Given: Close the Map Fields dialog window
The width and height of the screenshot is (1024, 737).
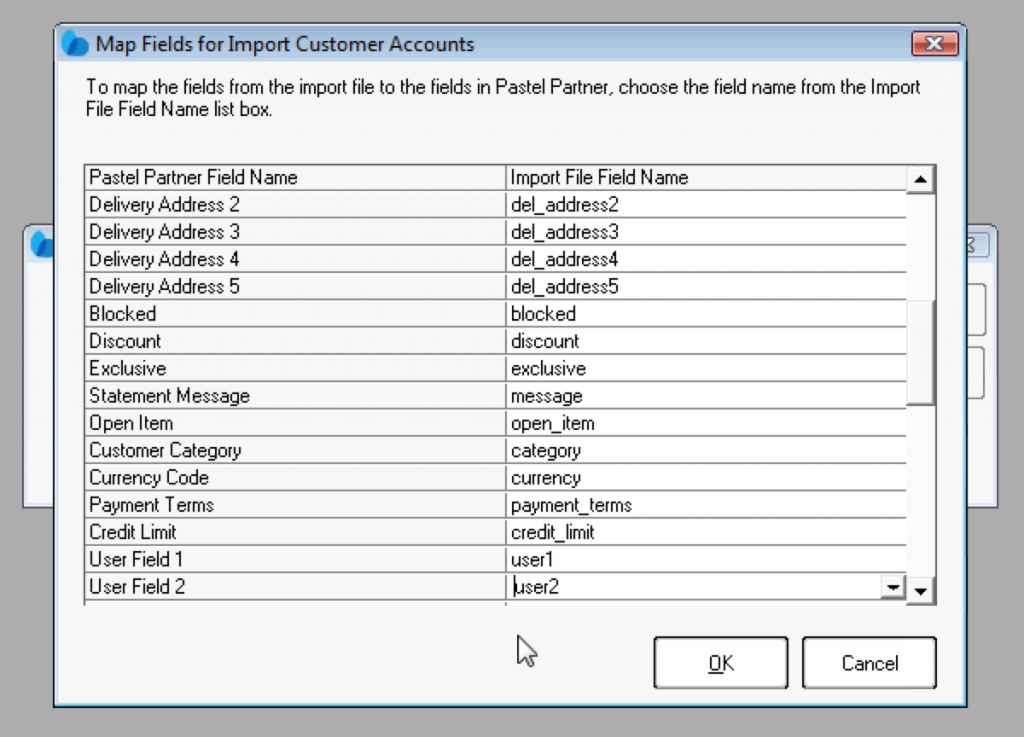Looking at the screenshot, I should click(x=935, y=44).
